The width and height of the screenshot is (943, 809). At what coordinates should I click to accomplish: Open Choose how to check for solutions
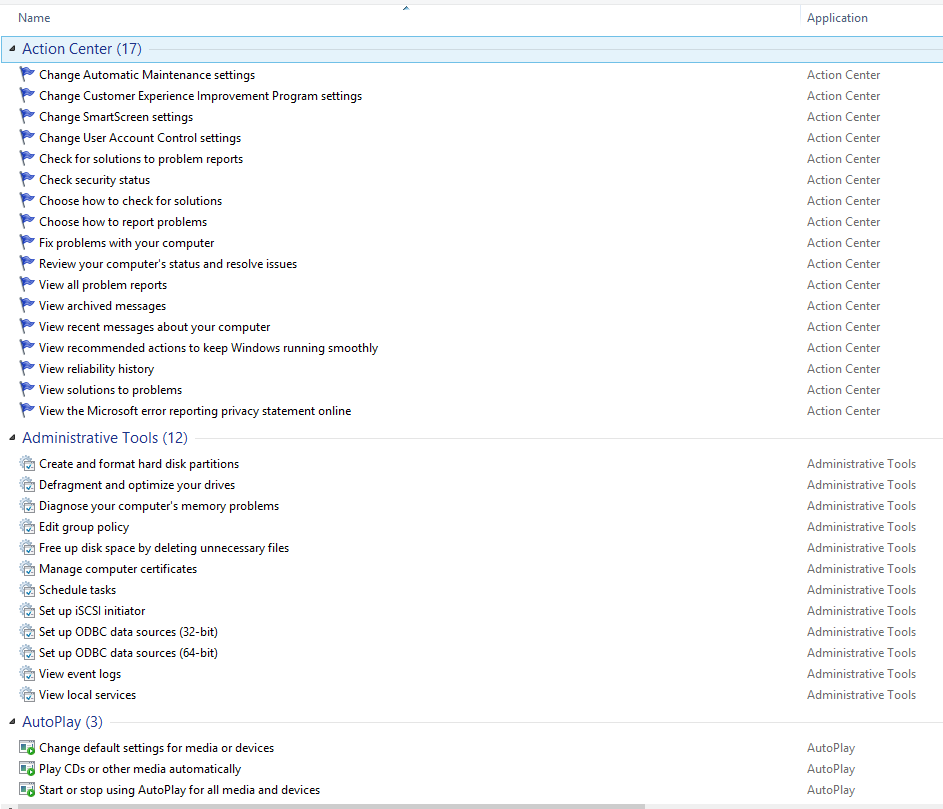coord(131,201)
